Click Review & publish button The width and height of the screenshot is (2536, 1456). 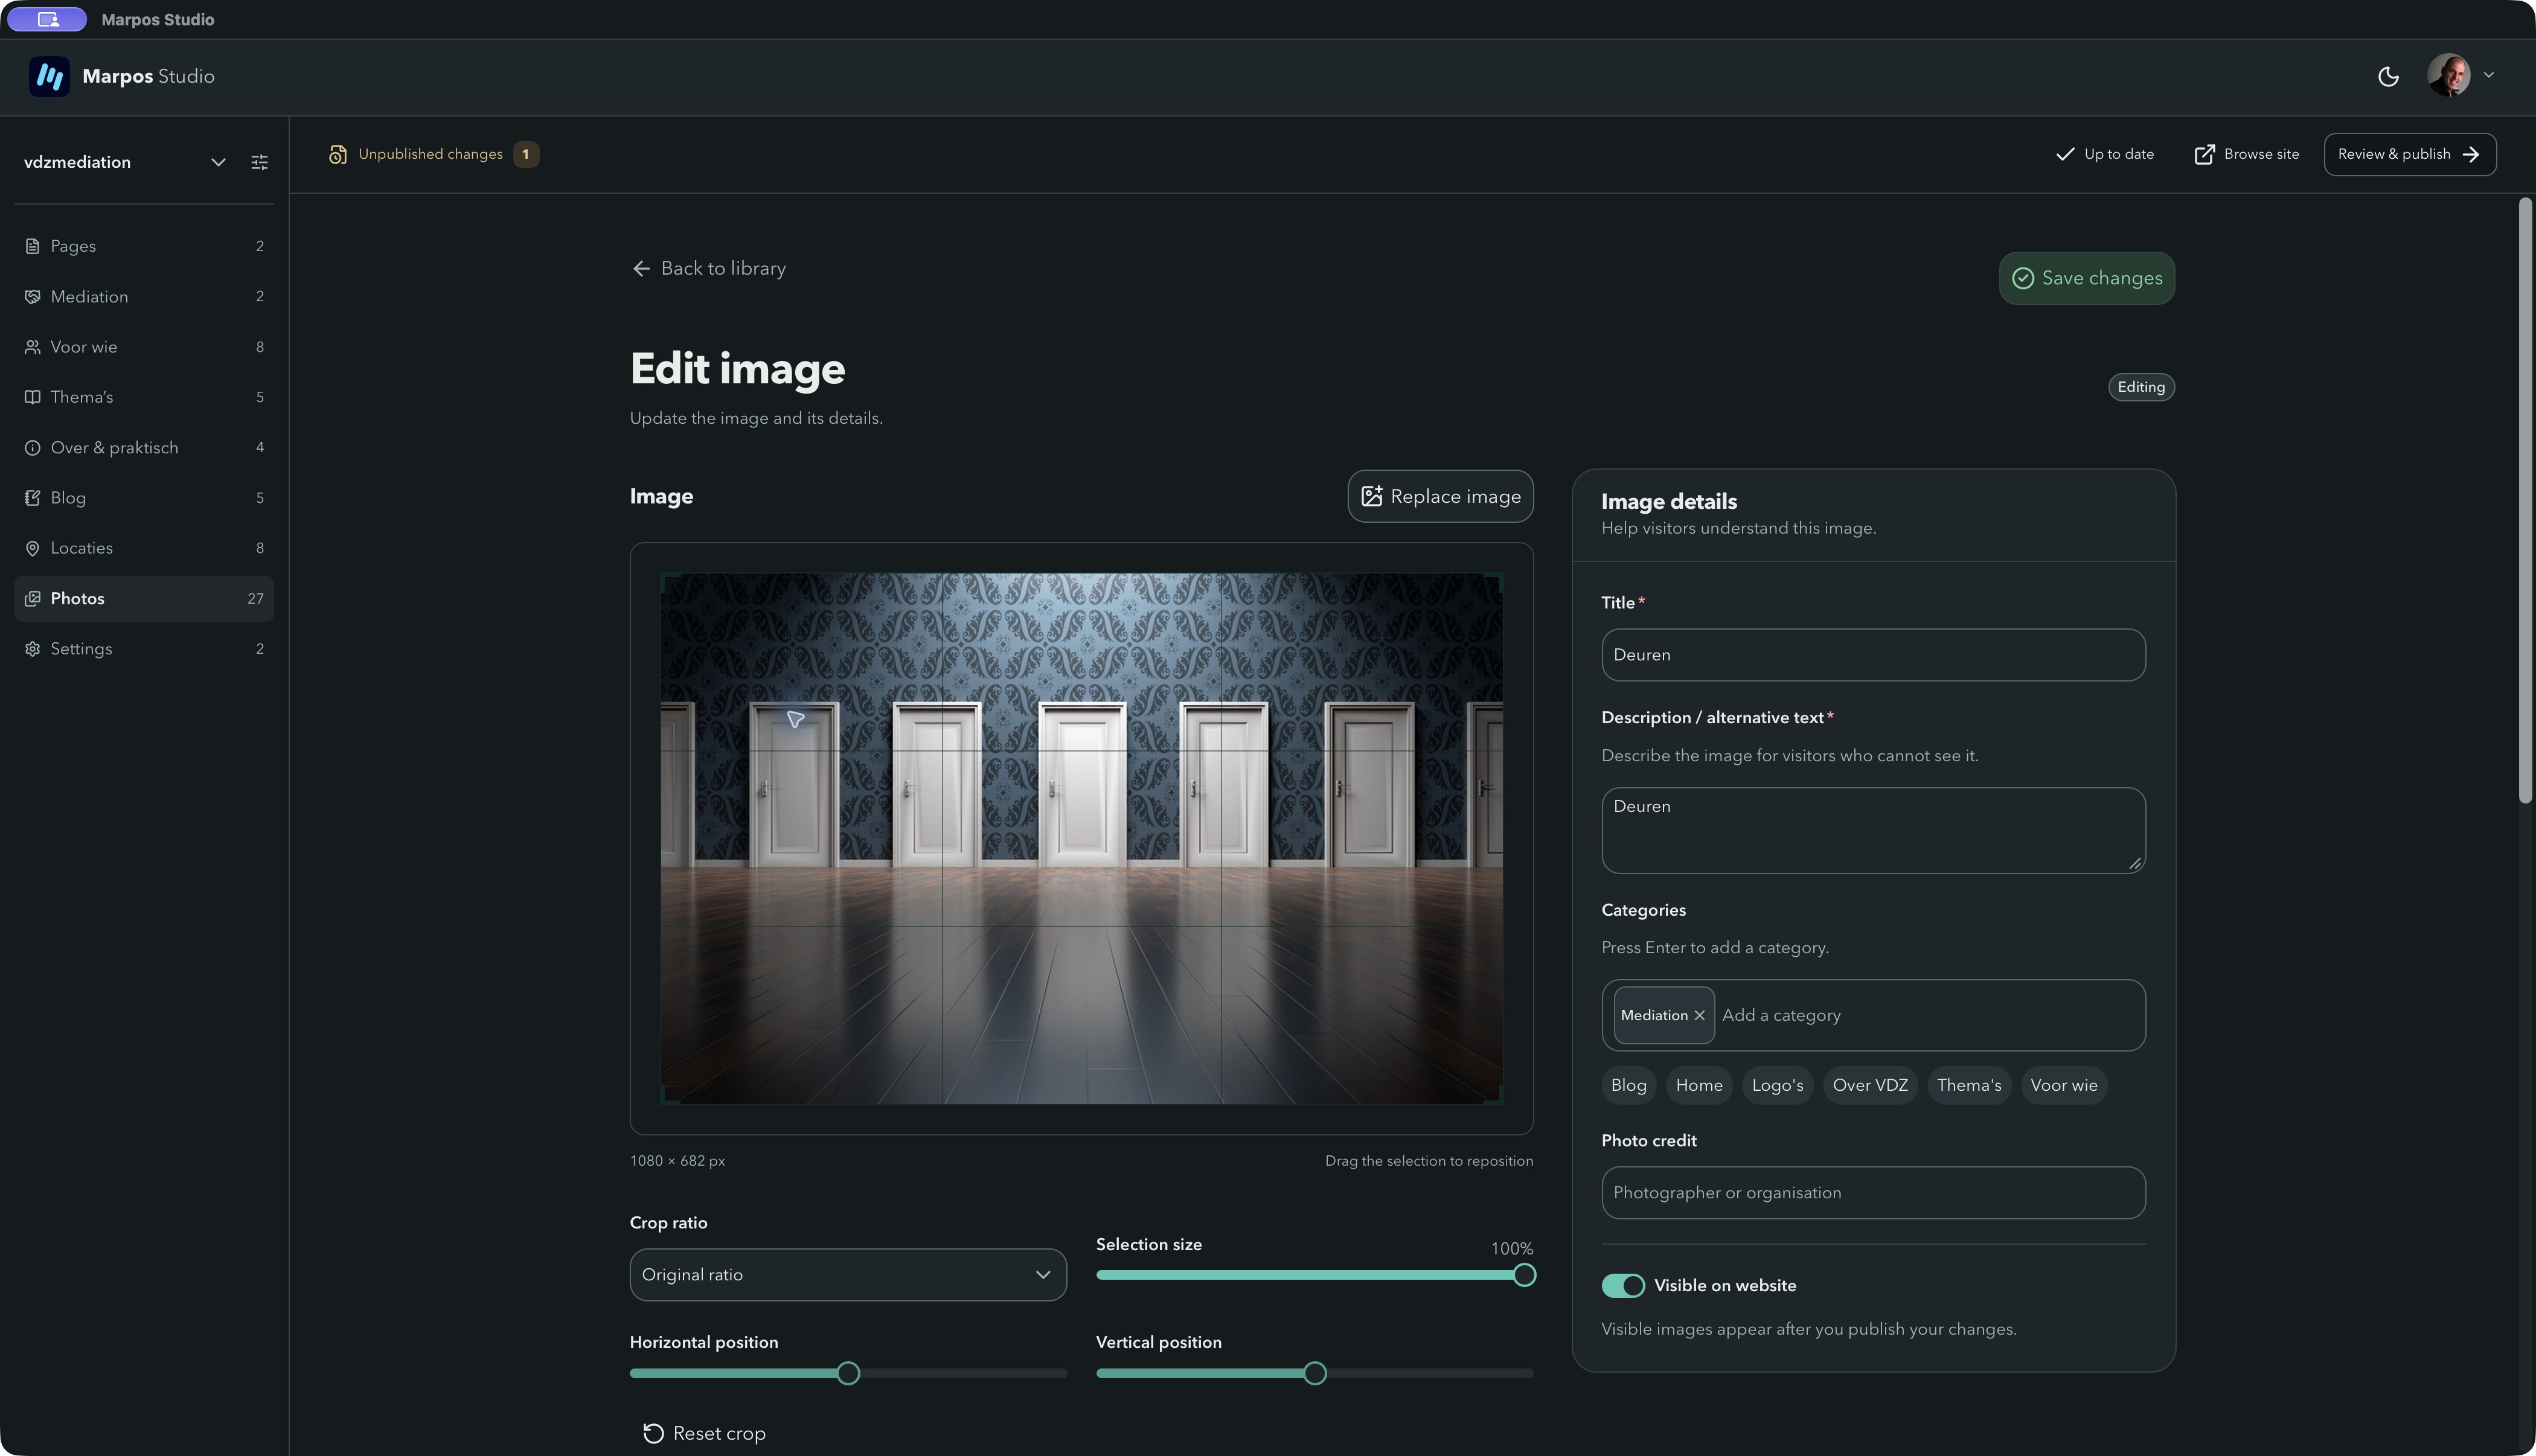[2409, 154]
